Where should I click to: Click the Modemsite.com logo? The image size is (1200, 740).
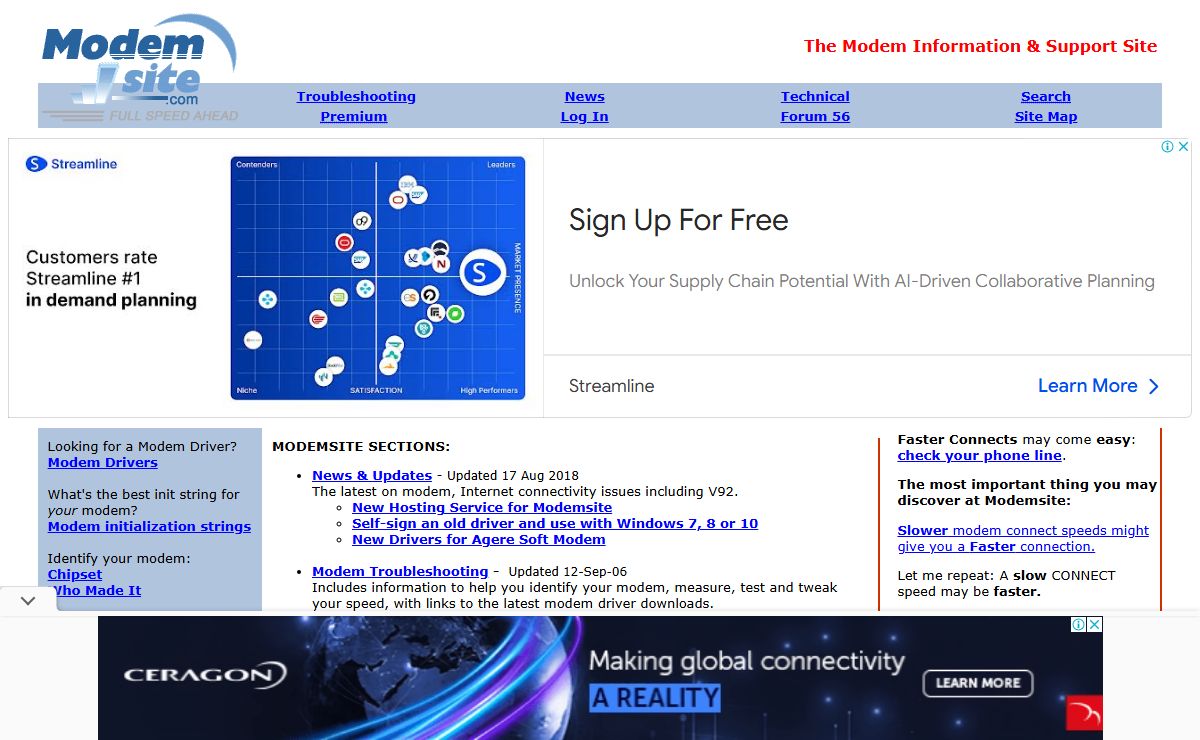click(139, 68)
